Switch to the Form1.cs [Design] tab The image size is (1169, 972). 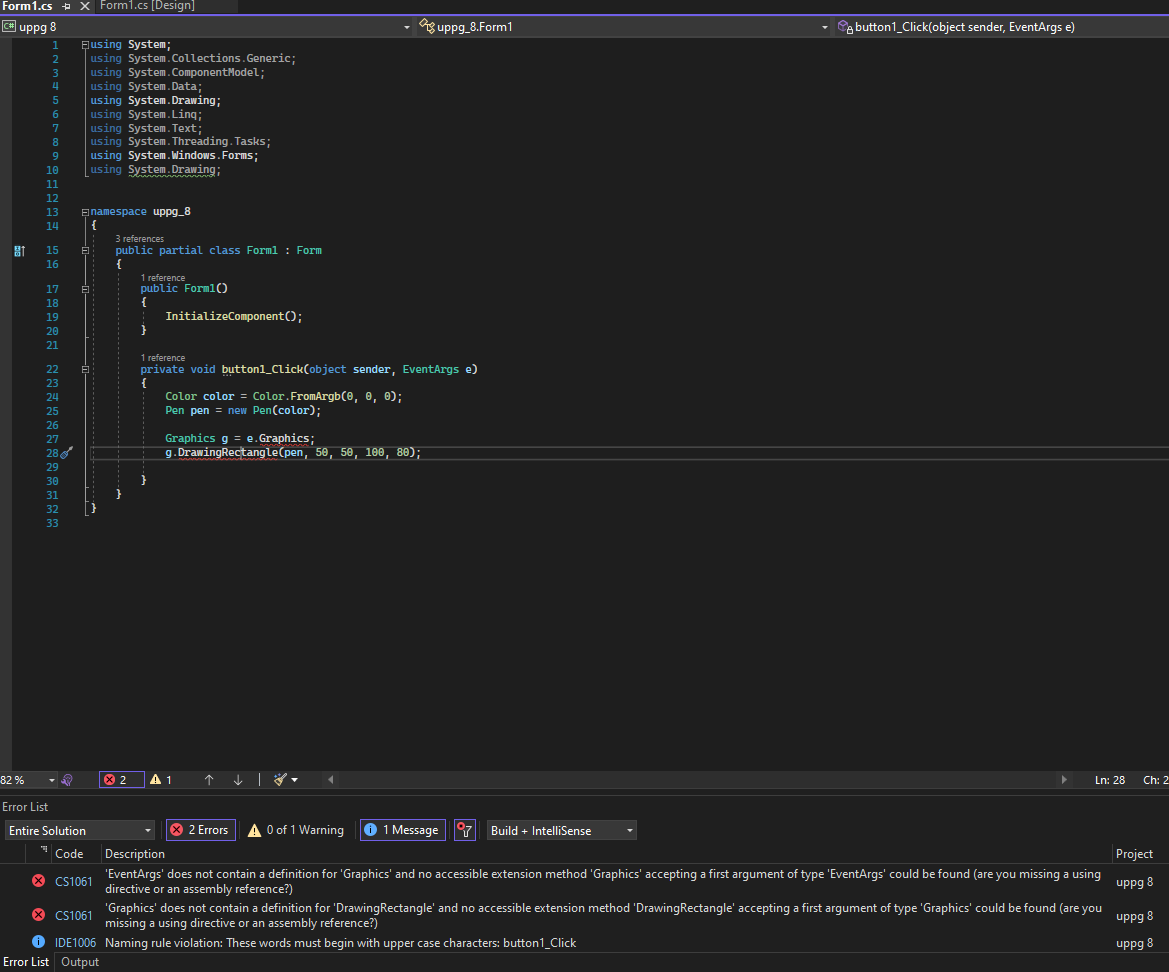[x=148, y=6]
